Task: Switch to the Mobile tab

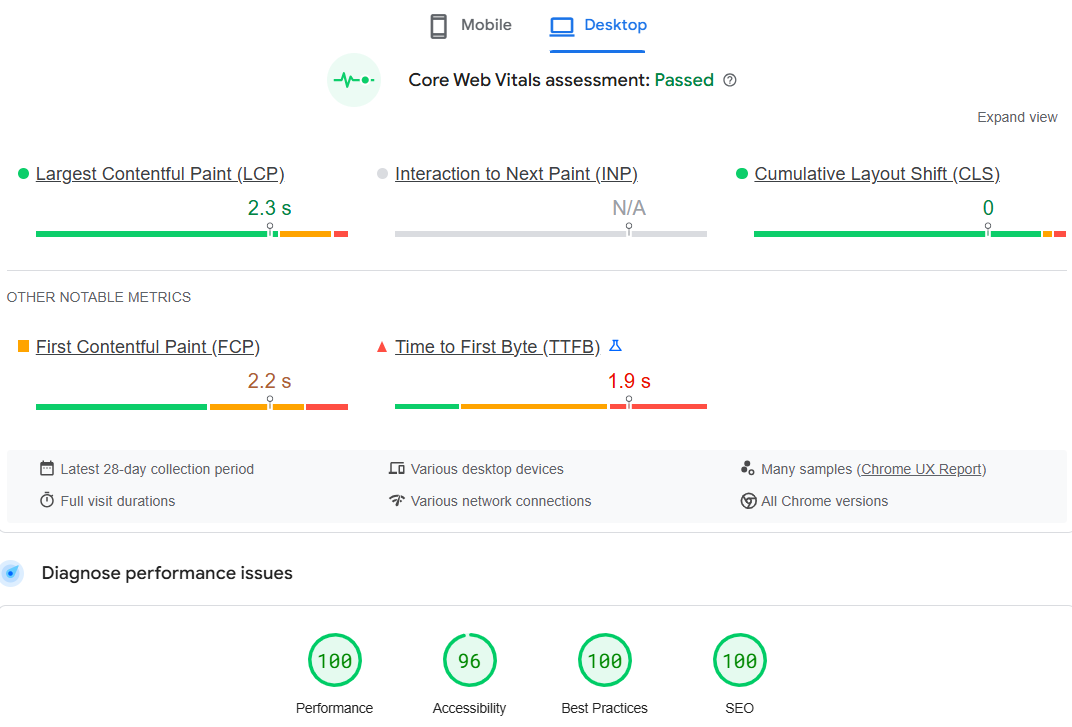Action: (470, 26)
